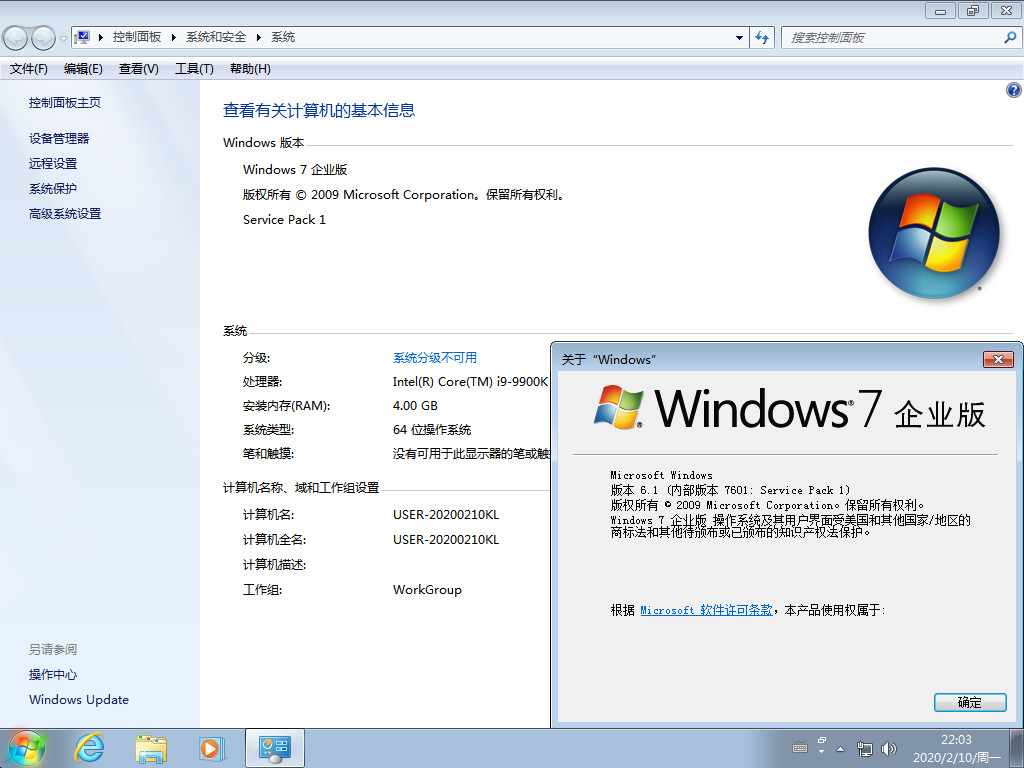Click the help question mark icon

(1012, 89)
